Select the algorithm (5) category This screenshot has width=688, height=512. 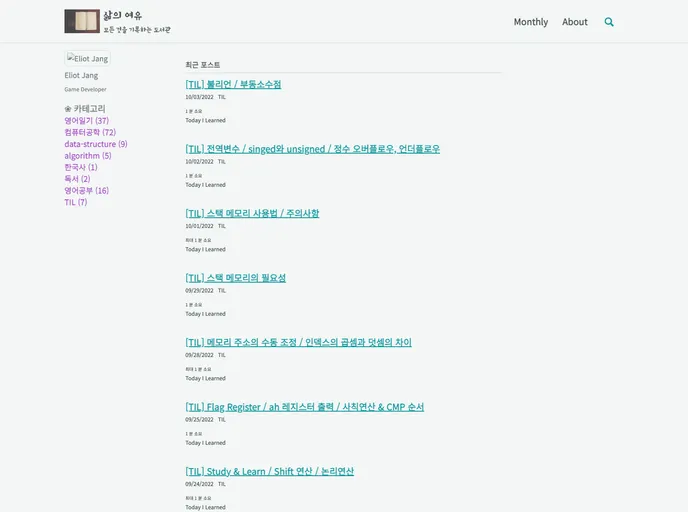(87, 156)
